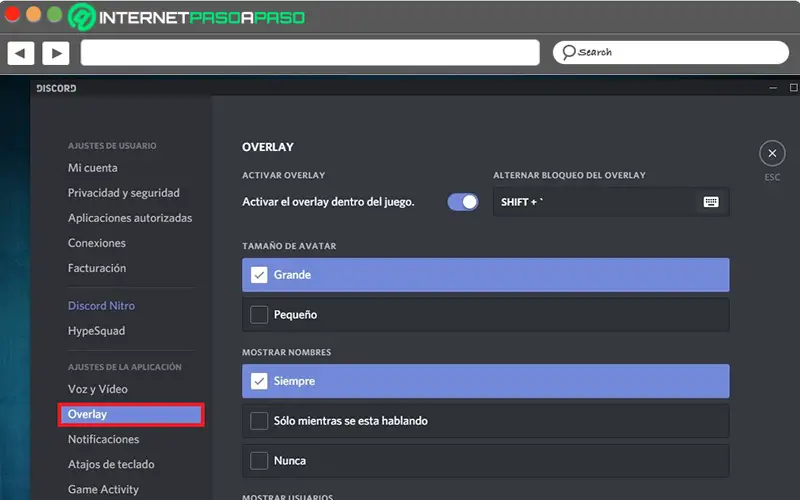Open Privacidad y seguridad settings
Screen dimensions: 800x500
click(124, 193)
